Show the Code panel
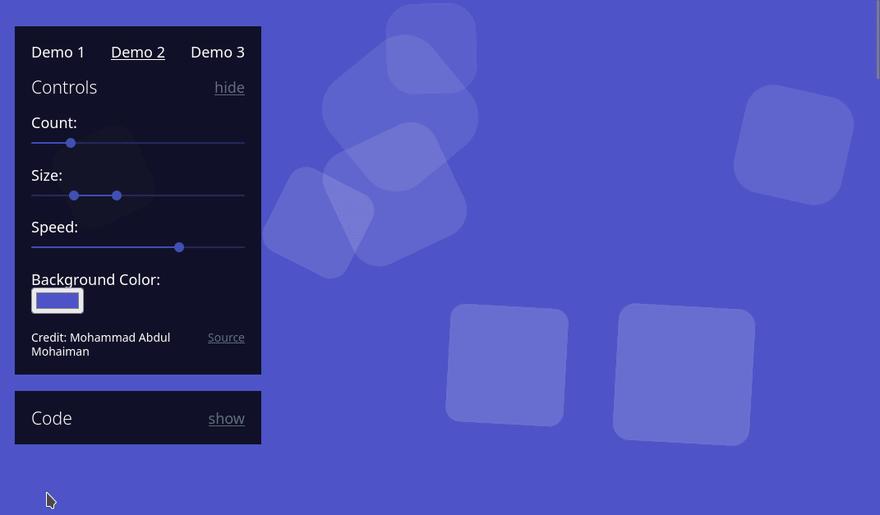The width and height of the screenshot is (880, 515). (227, 419)
